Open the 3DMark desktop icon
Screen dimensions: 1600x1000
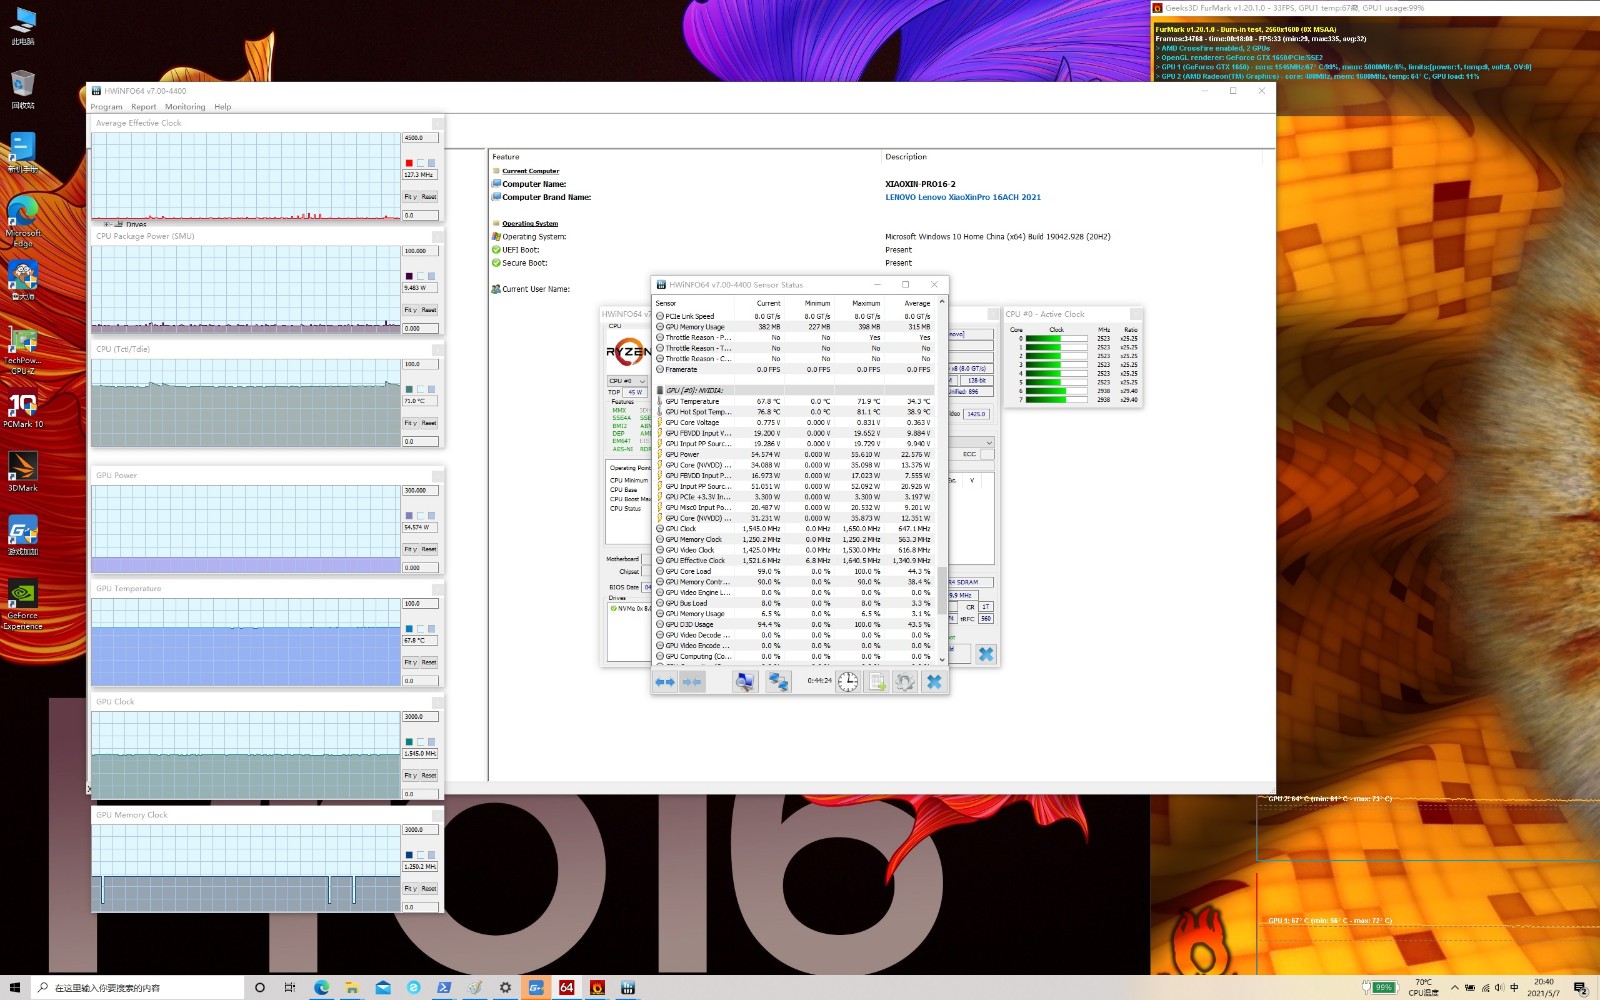coord(23,473)
